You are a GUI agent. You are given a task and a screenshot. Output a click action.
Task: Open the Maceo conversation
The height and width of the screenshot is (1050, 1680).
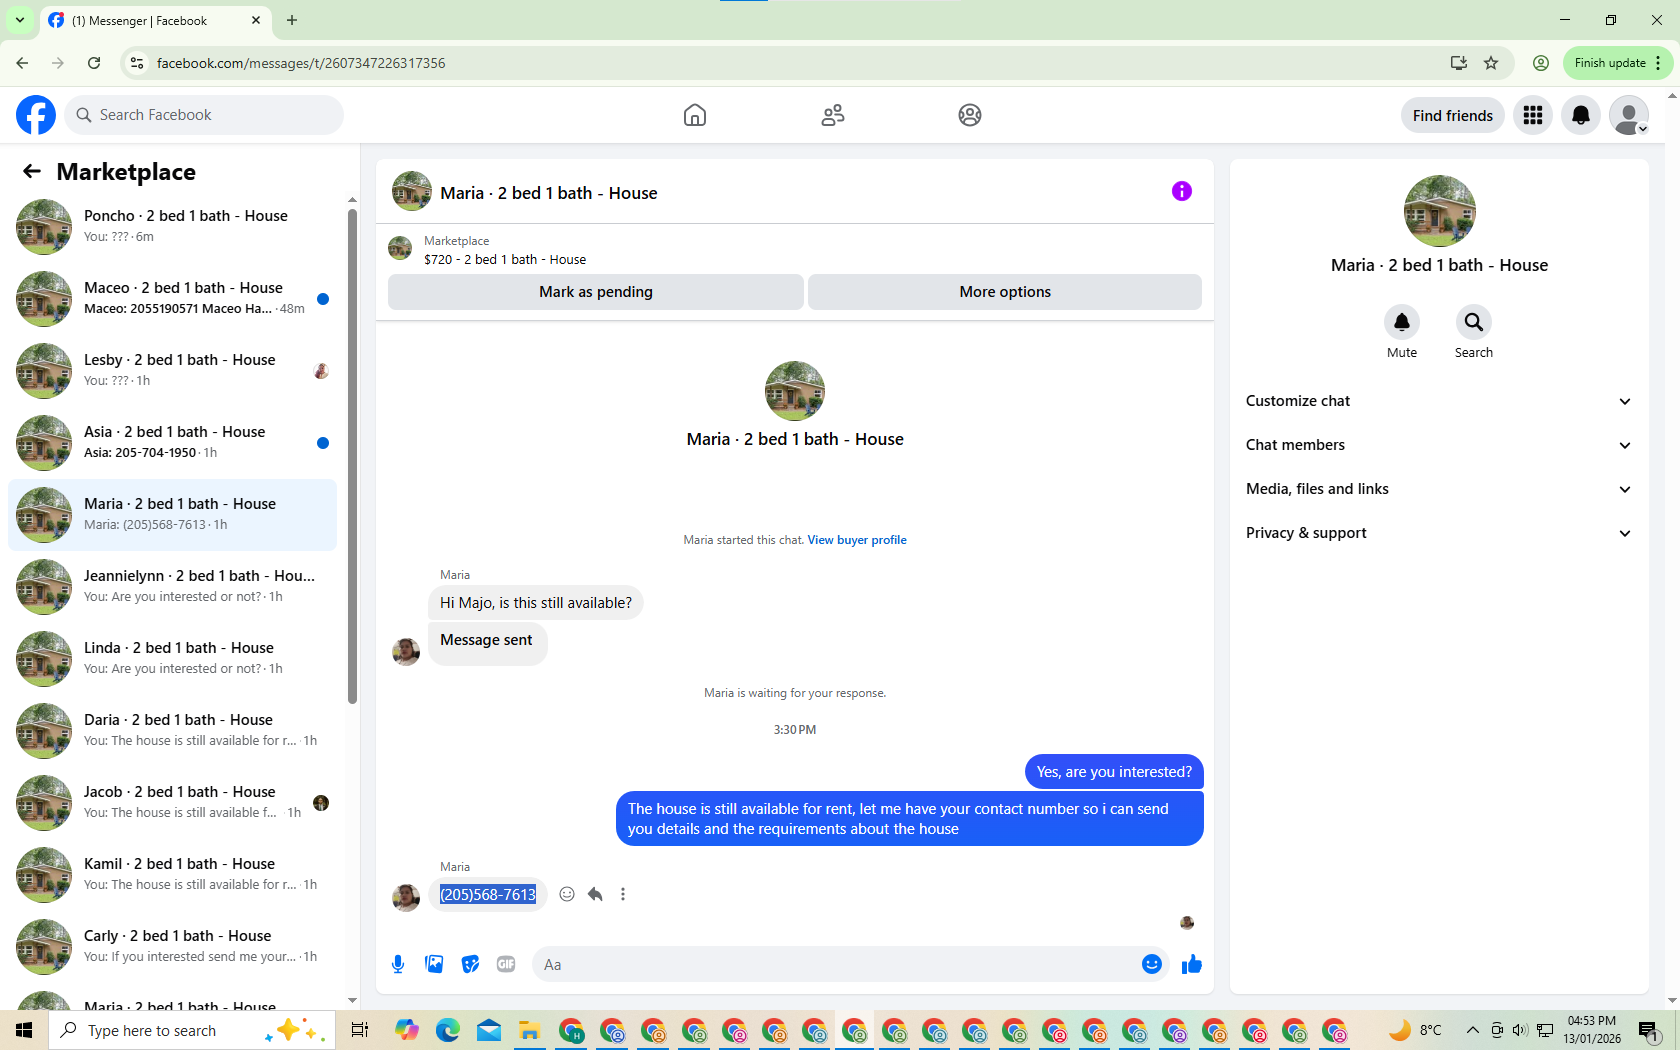pos(172,299)
